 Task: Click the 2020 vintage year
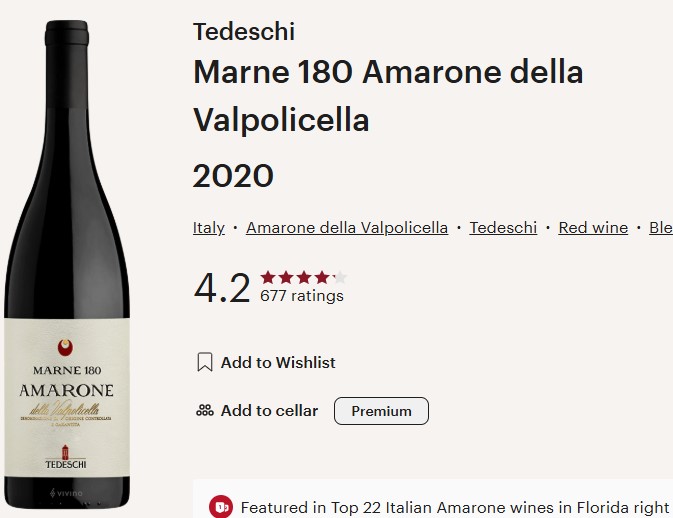[x=233, y=176]
